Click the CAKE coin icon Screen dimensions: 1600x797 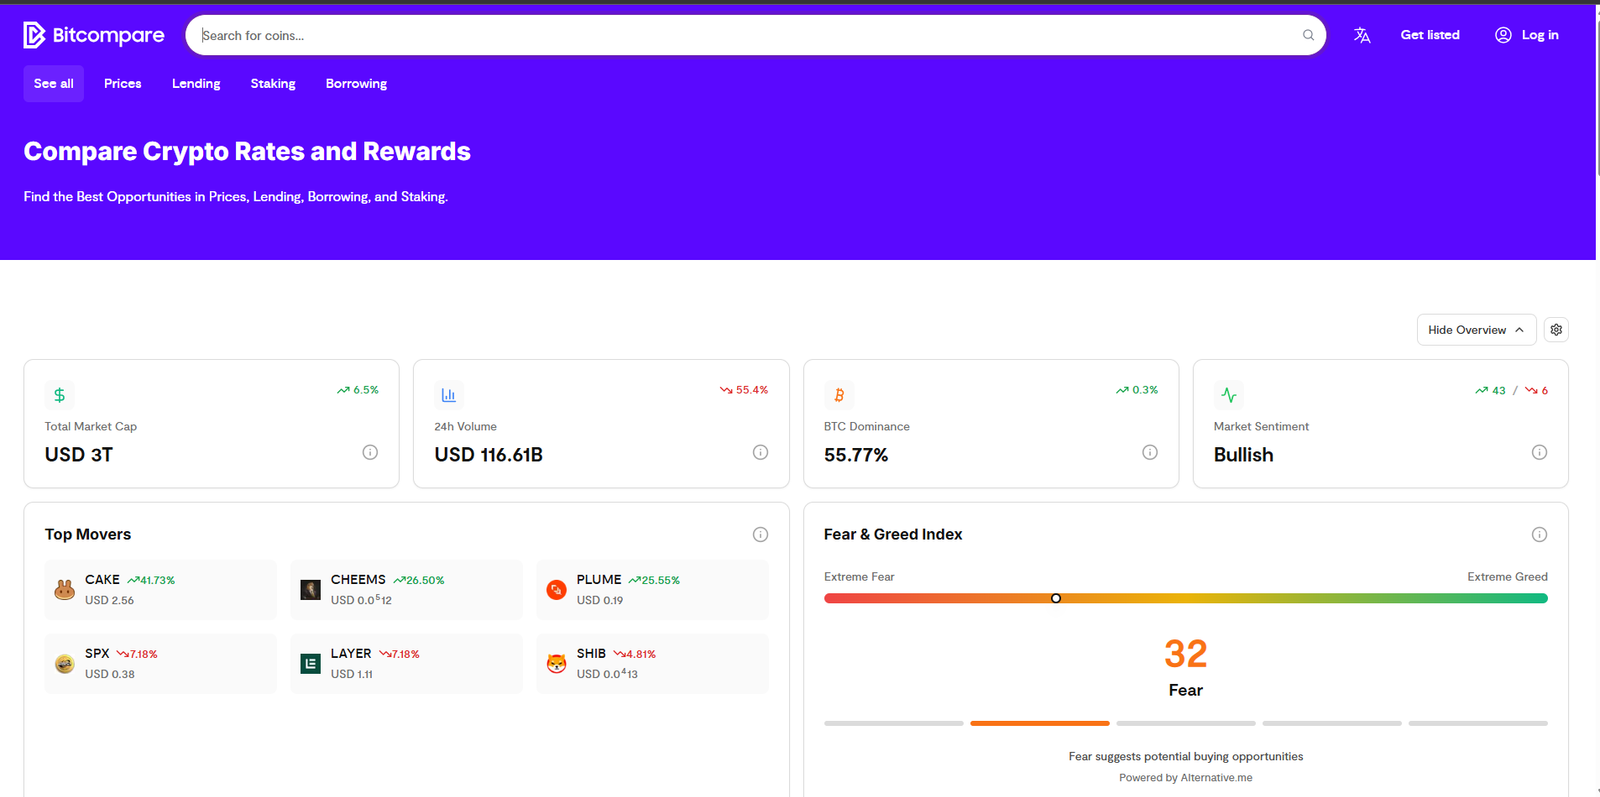[x=65, y=590]
